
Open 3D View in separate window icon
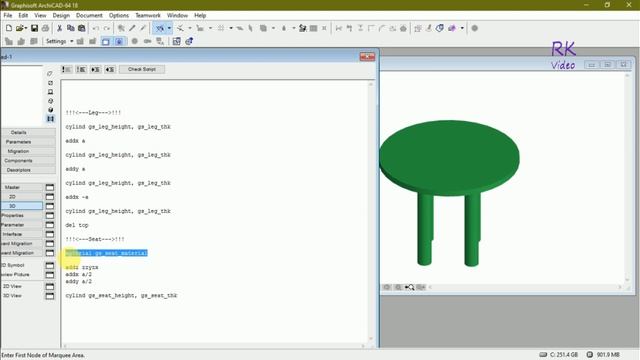click(49, 296)
